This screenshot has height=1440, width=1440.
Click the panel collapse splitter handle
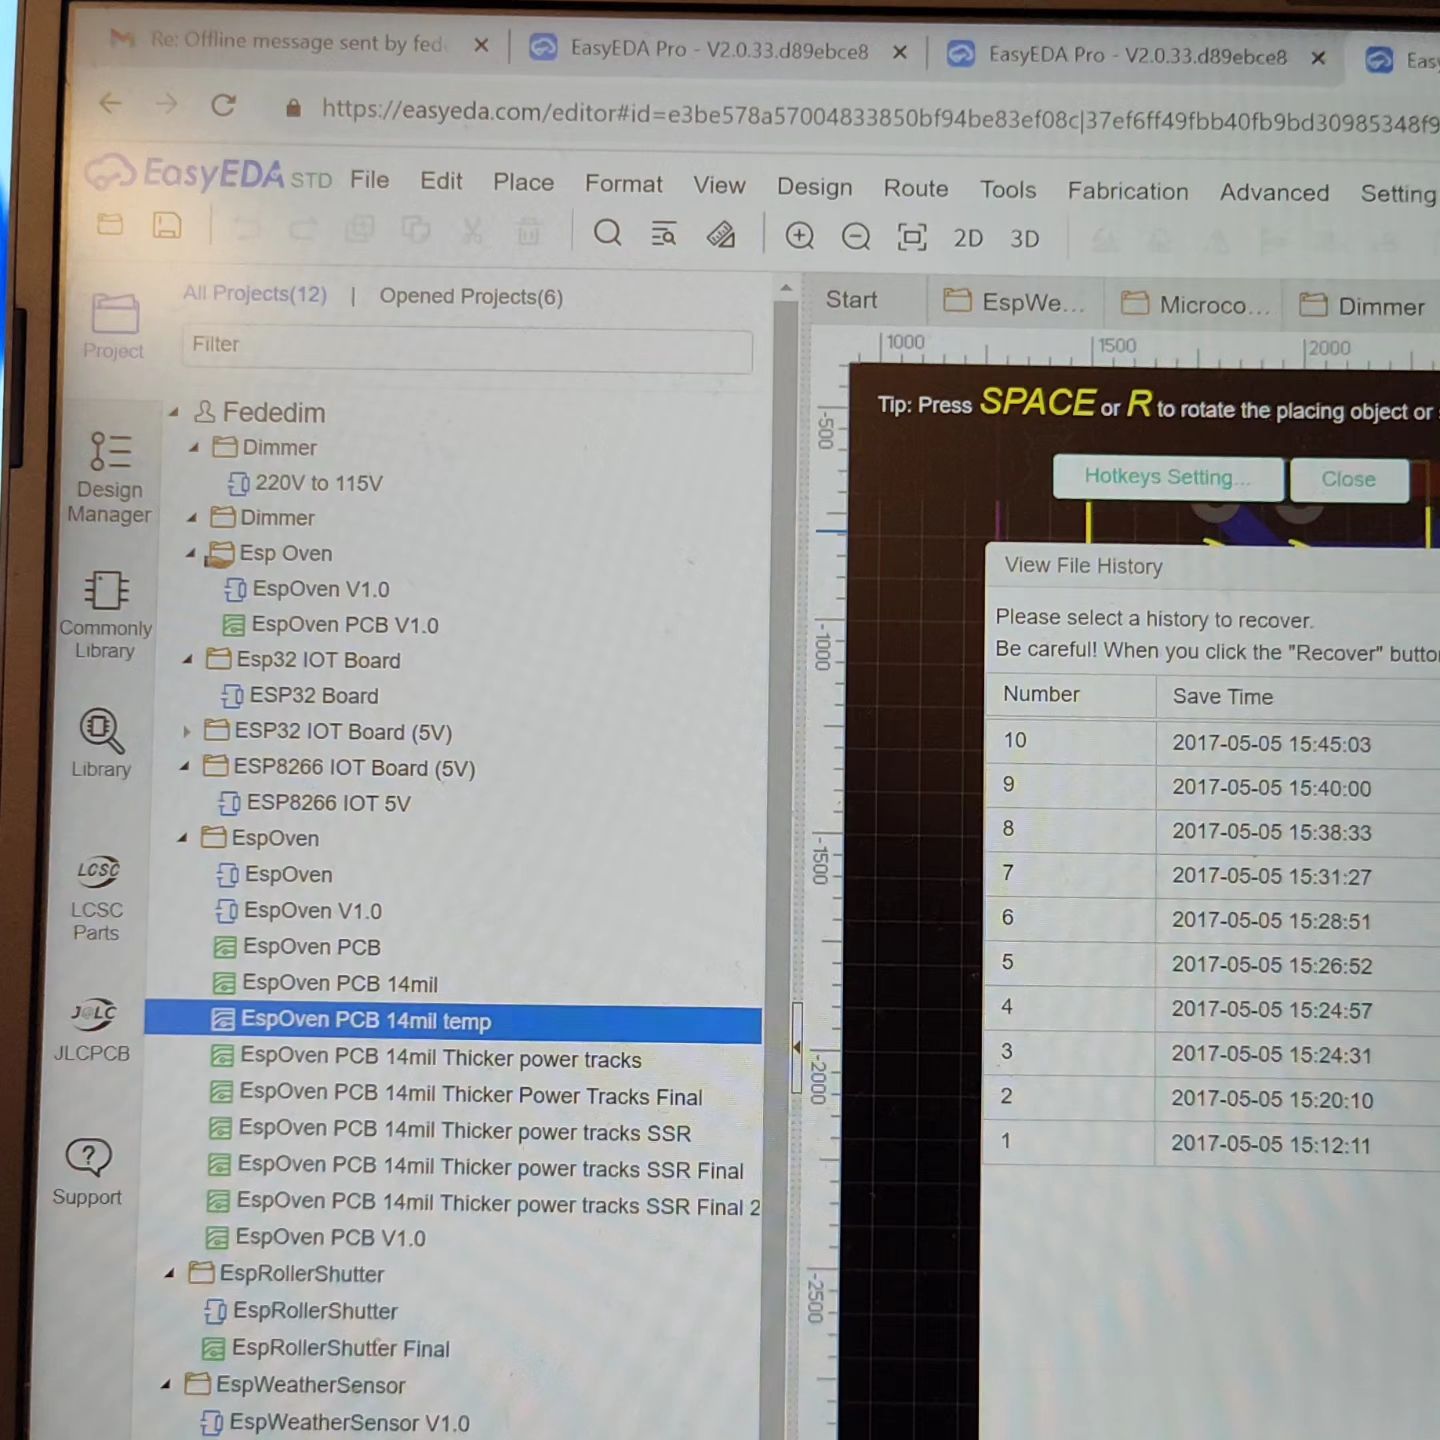point(797,1047)
